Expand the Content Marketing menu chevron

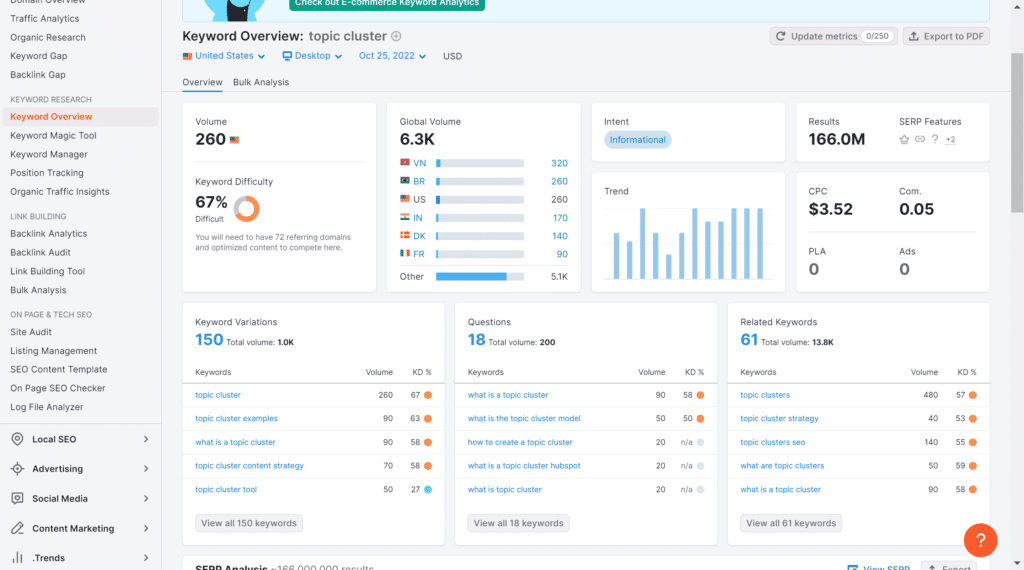[x=146, y=528]
